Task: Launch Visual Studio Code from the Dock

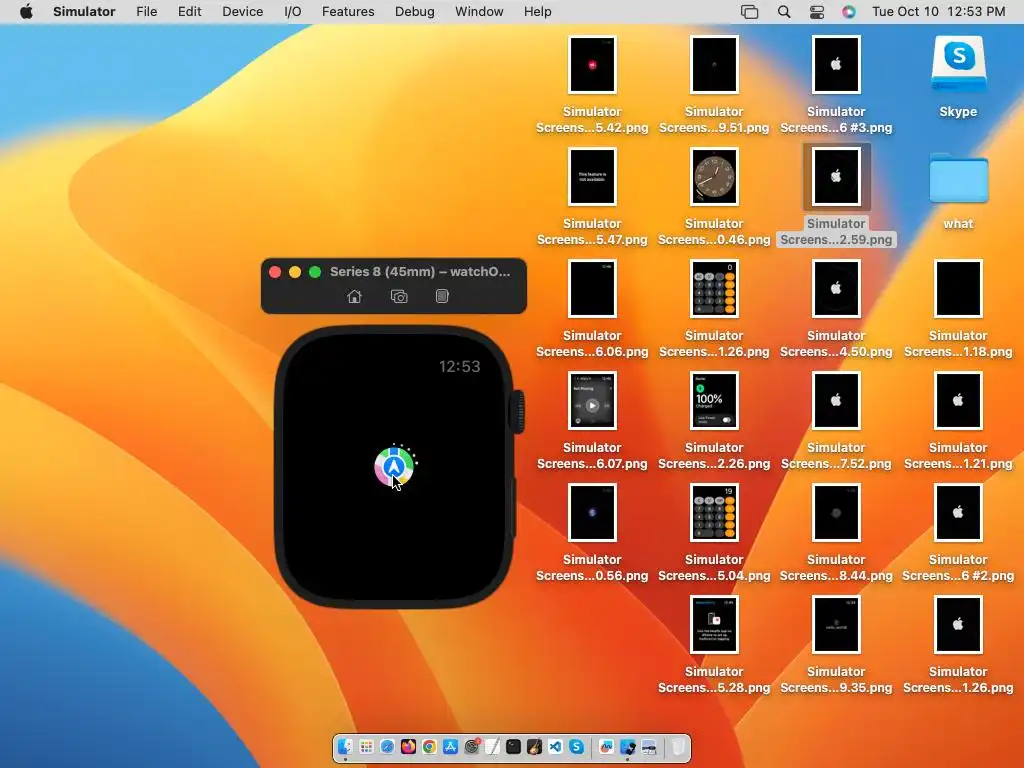Action: pos(555,746)
